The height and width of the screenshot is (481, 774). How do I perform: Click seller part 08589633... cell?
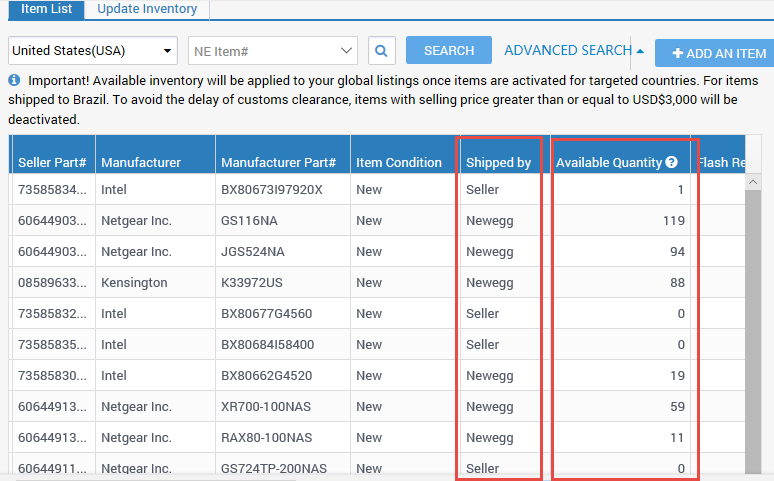pos(52,283)
